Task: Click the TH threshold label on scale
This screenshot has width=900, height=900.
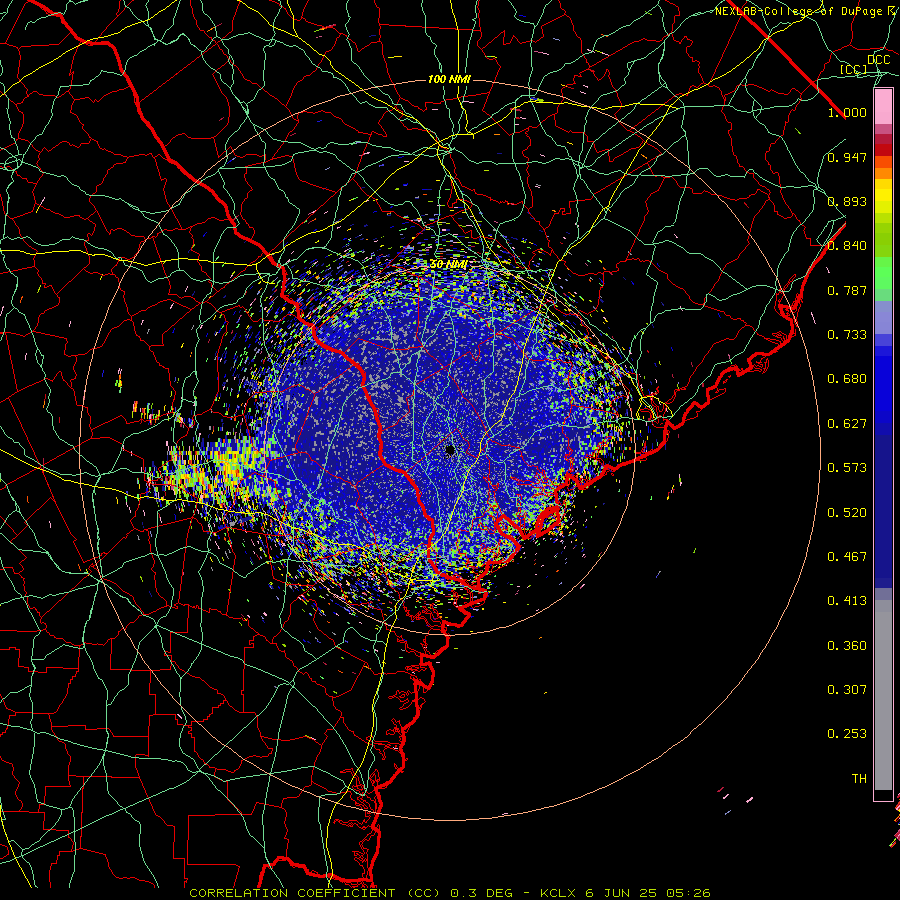Action: coord(859,779)
